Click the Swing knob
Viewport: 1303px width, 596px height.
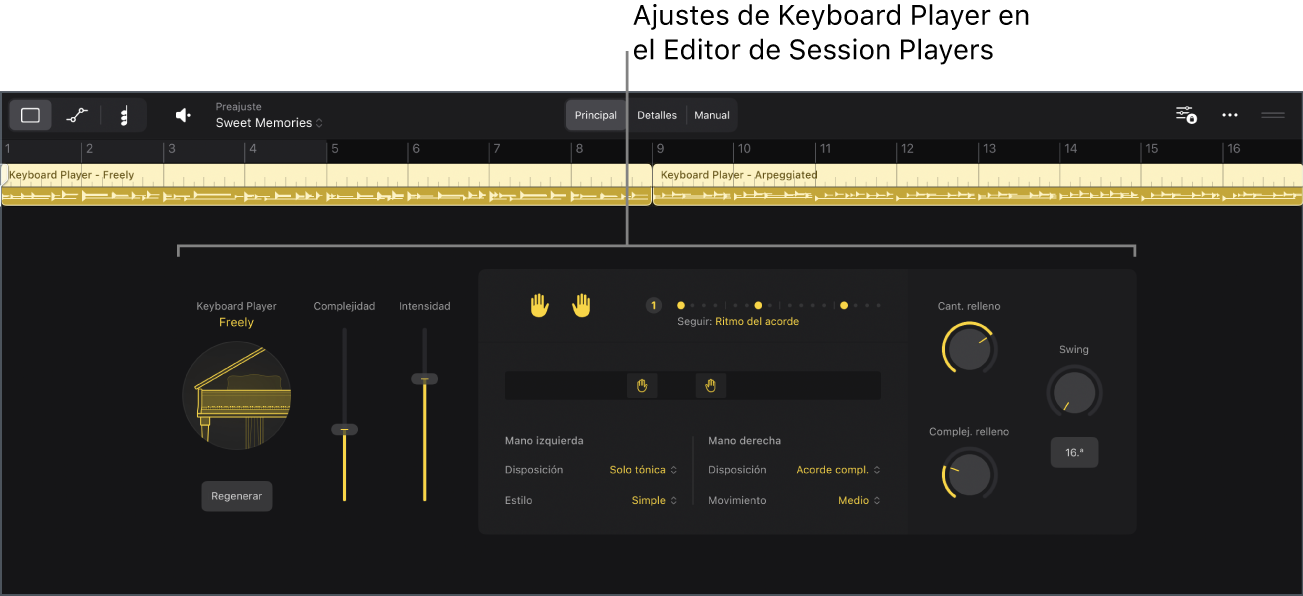tap(1075, 392)
